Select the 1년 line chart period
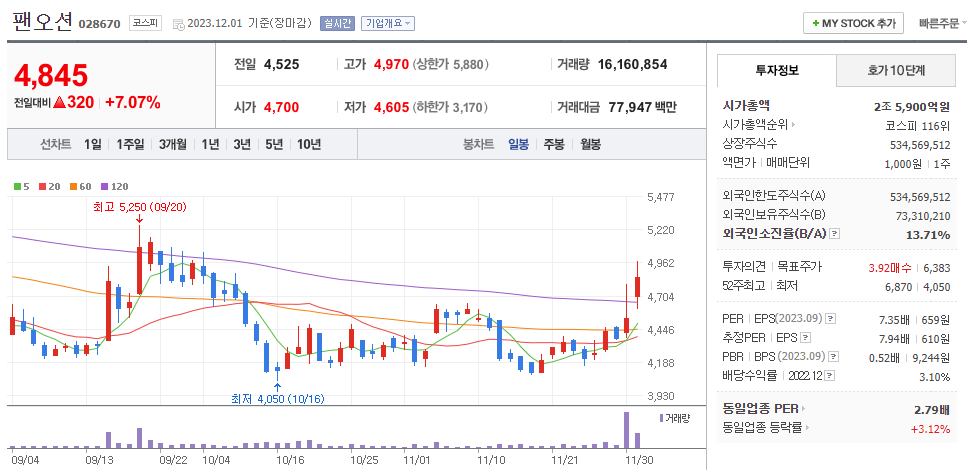The height and width of the screenshot is (470, 967). (x=210, y=145)
